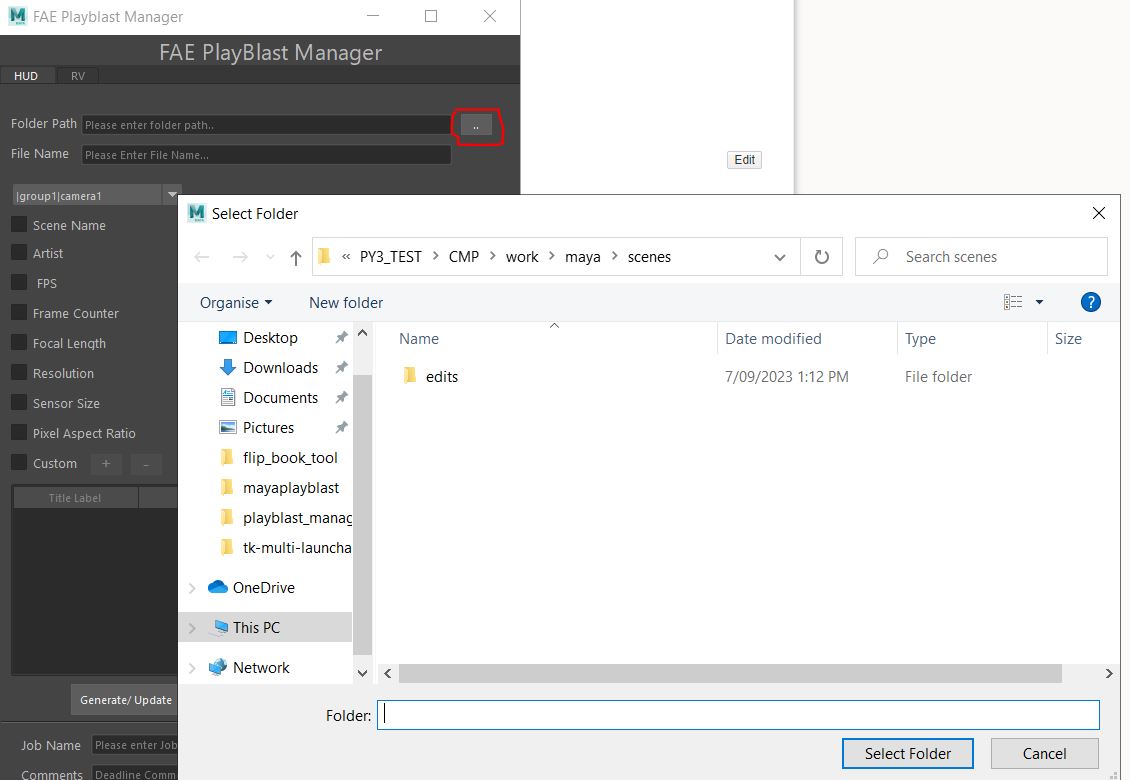Enable the Scene Name checkbox
This screenshot has height=780, width=1130.
pyautogui.click(x=19, y=224)
